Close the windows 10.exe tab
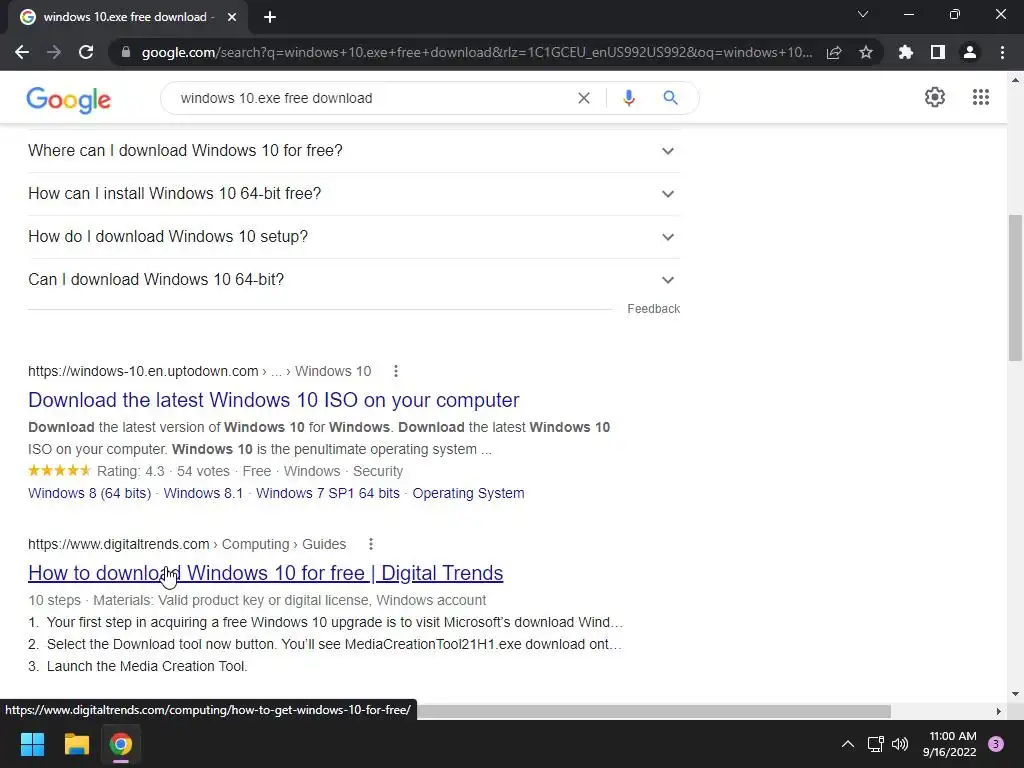The image size is (1024, 768). click(232, 17)
